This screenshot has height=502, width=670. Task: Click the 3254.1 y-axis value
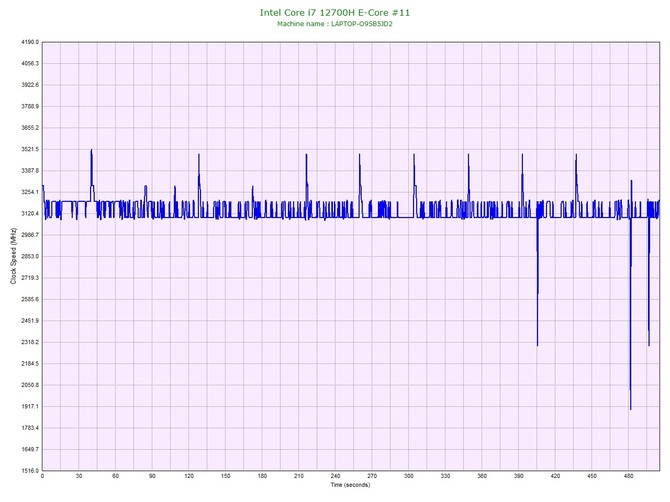pos(30,192)
